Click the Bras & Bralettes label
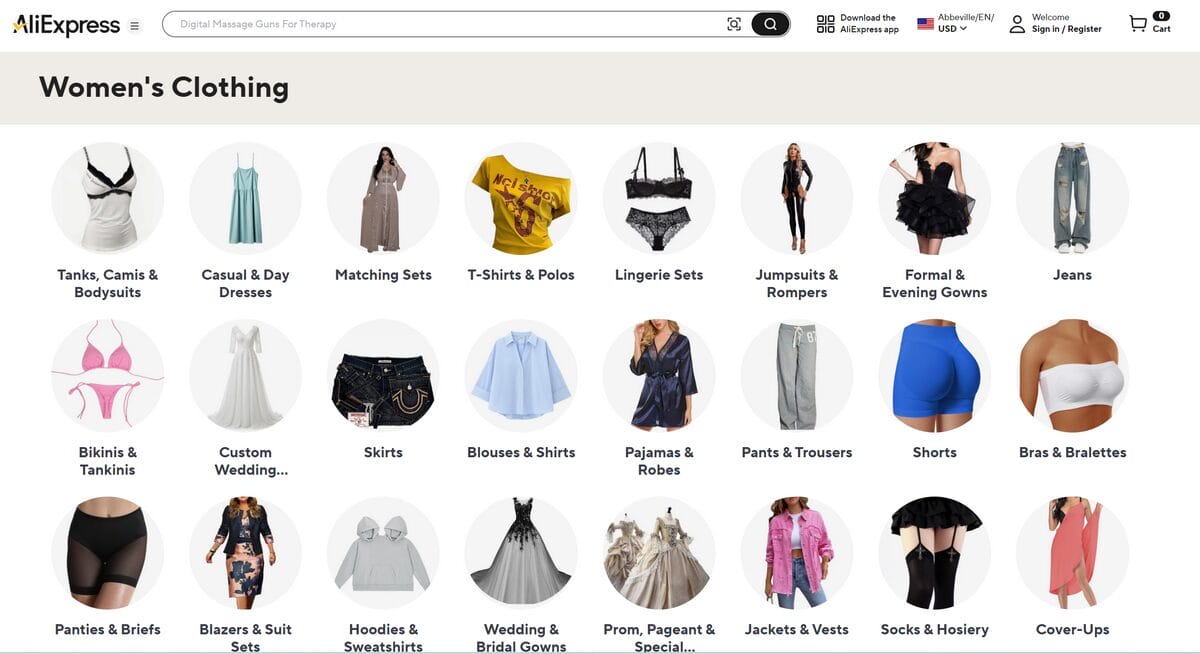This screenshot has width=1200, height=654. (x=1072, y=452)
